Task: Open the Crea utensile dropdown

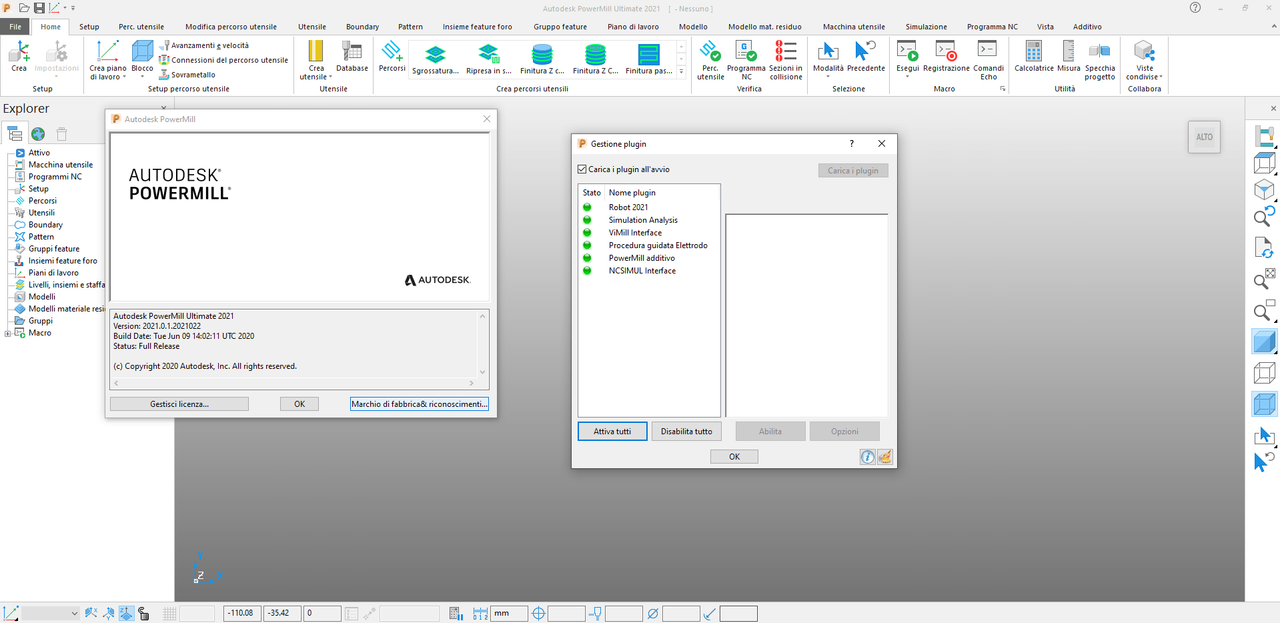Action: tap(329, 76)
